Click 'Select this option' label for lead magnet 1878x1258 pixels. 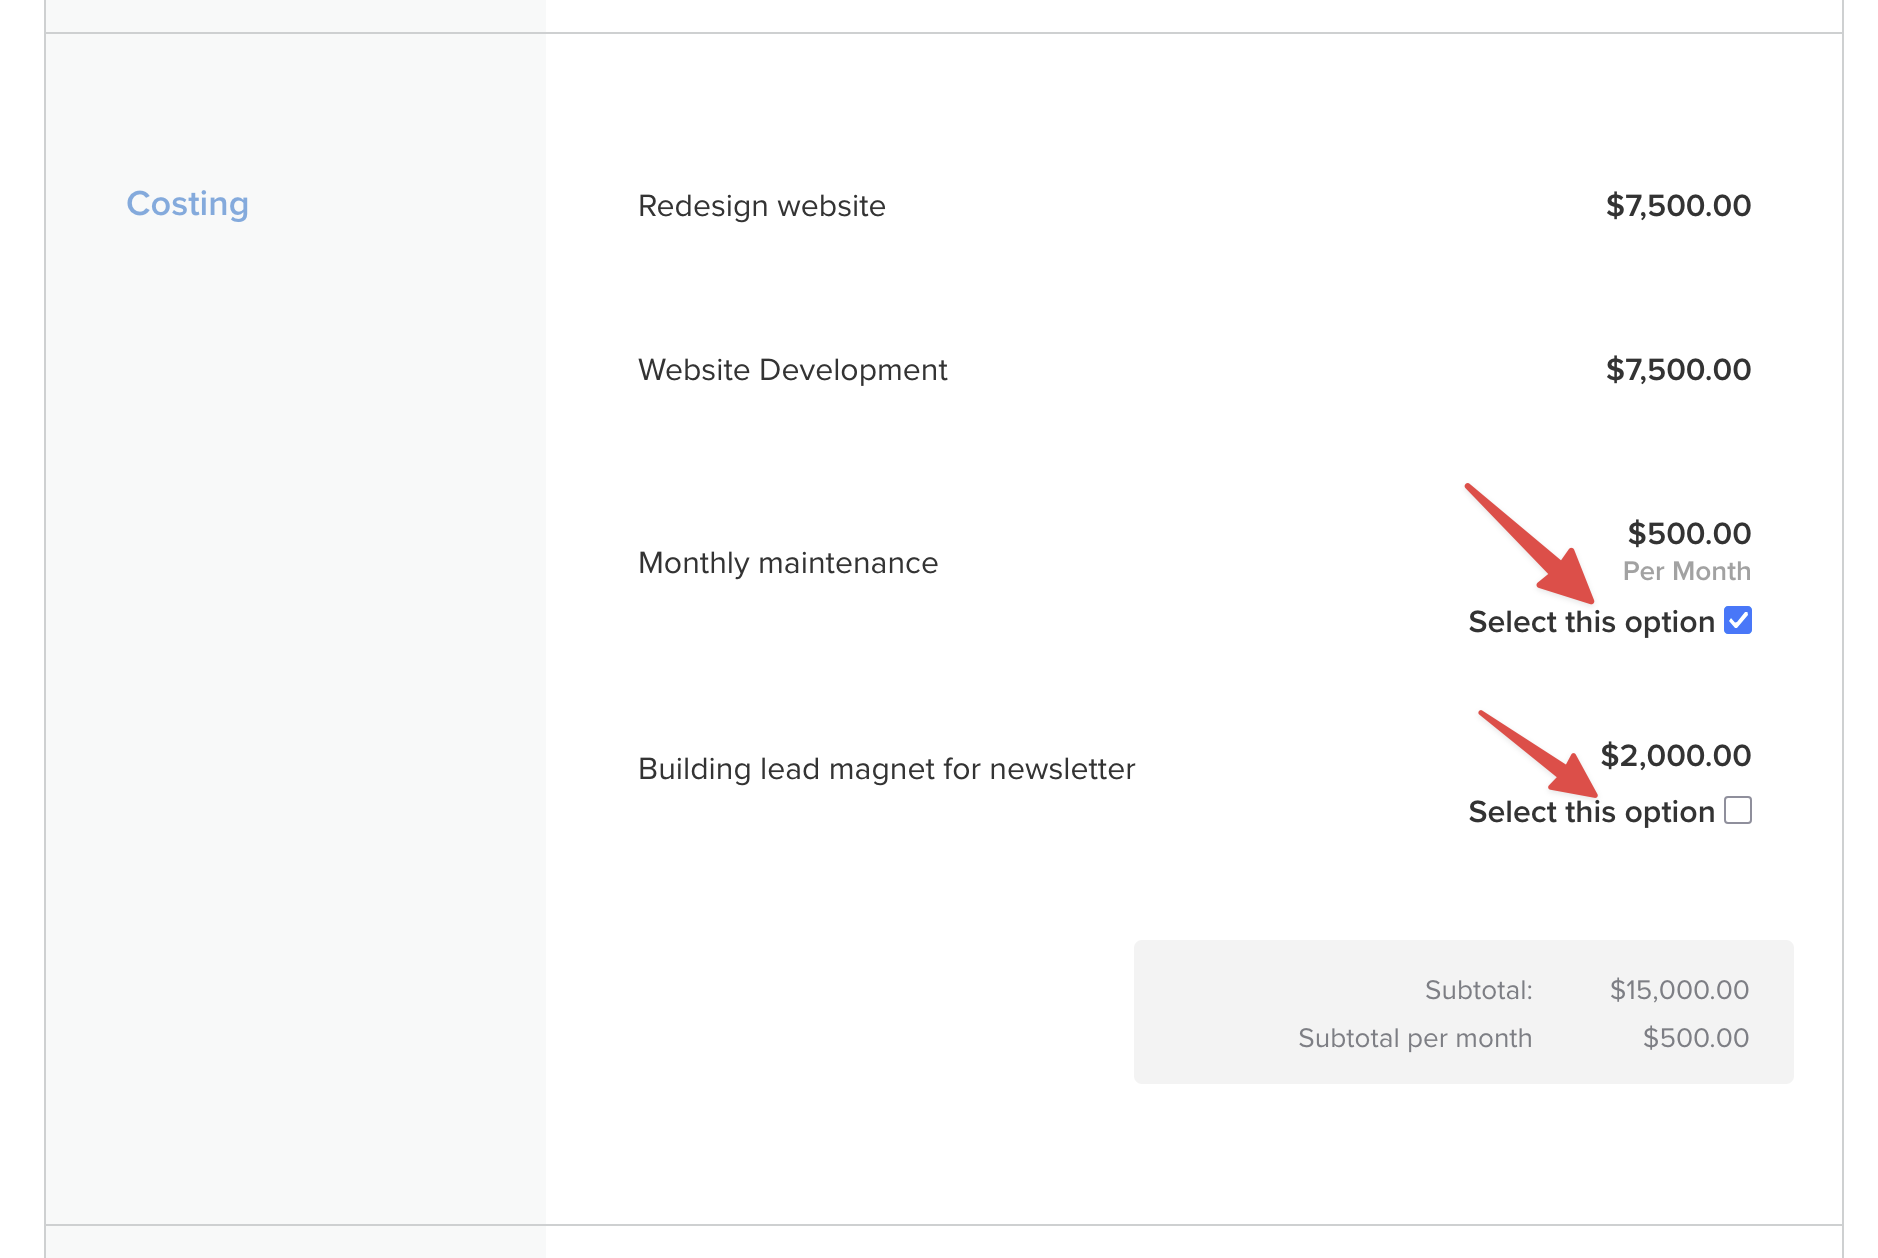1591,812
